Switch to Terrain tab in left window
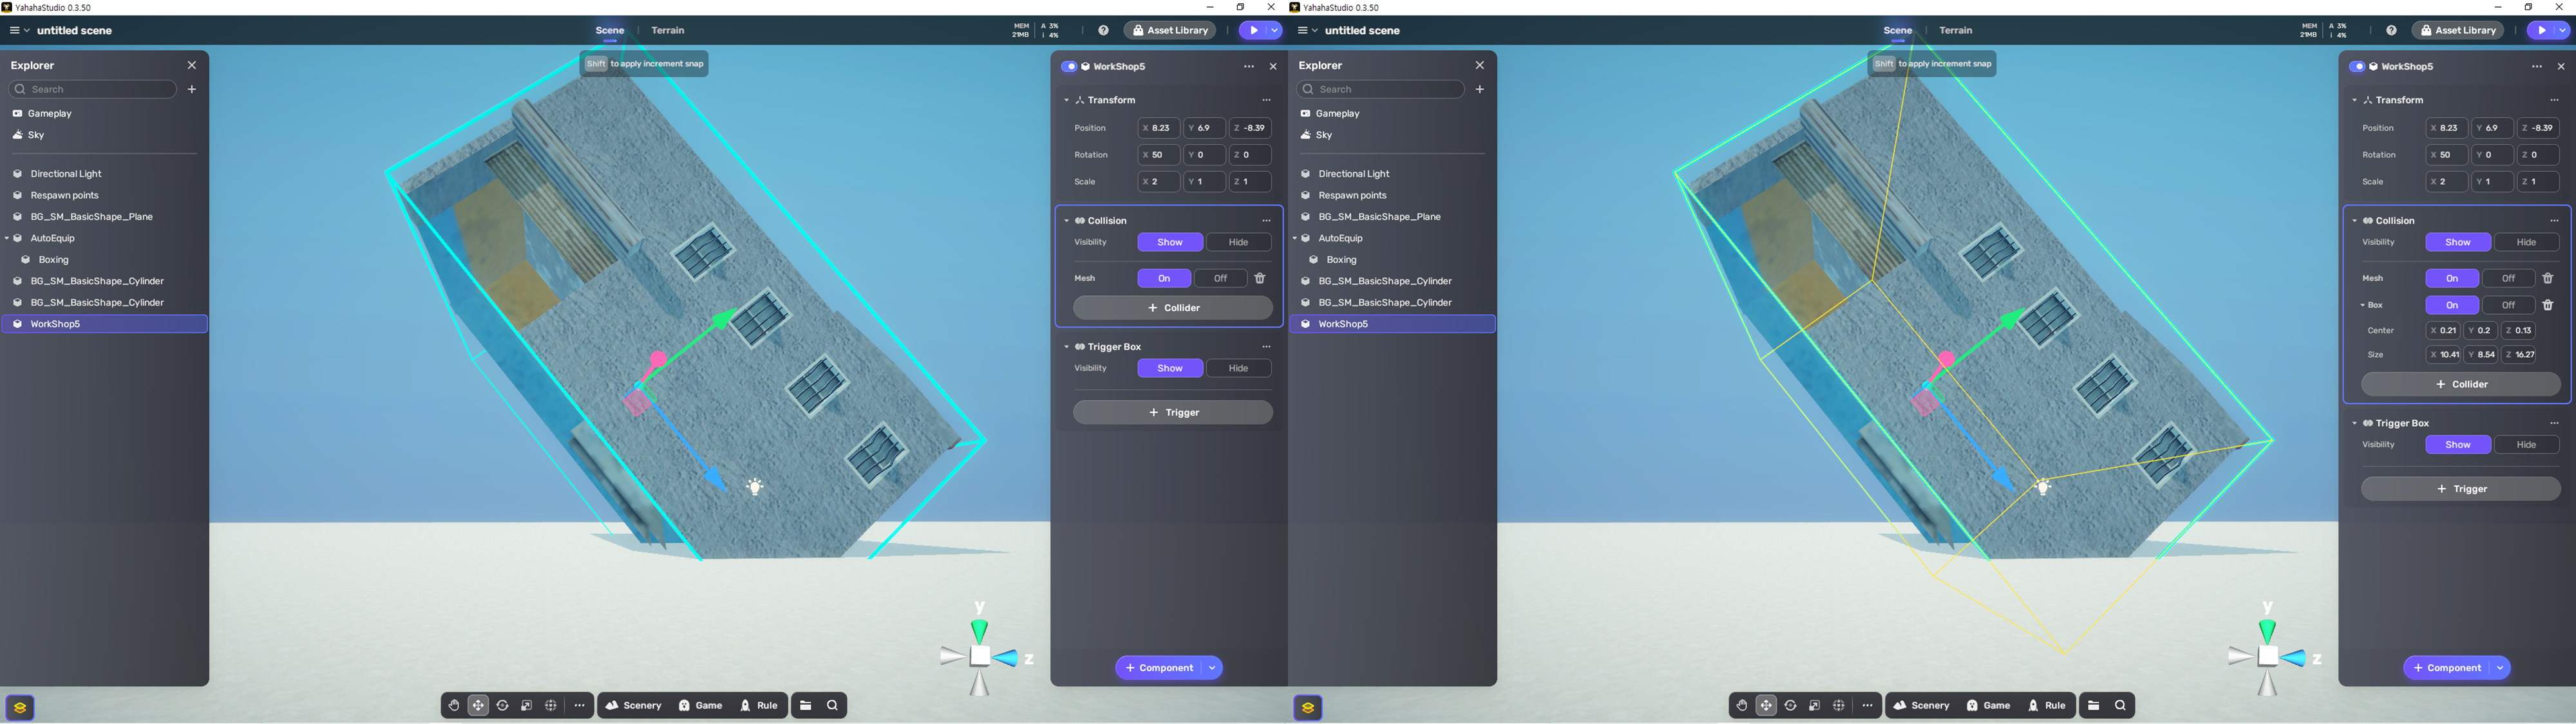 668,31
